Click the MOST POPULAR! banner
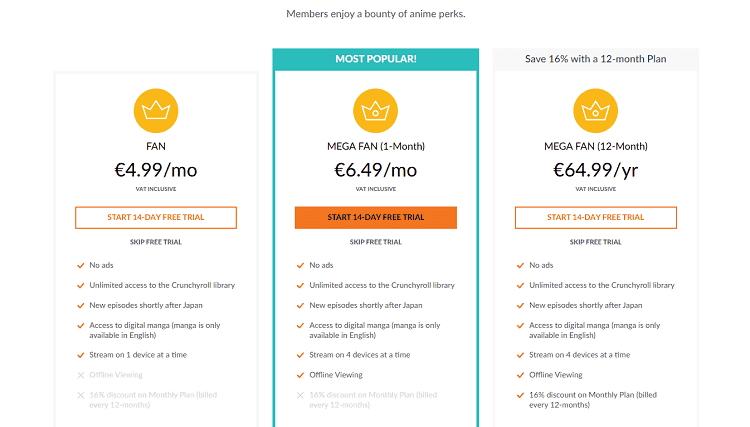This screenshot has height=427, width=750. (376, 59)
